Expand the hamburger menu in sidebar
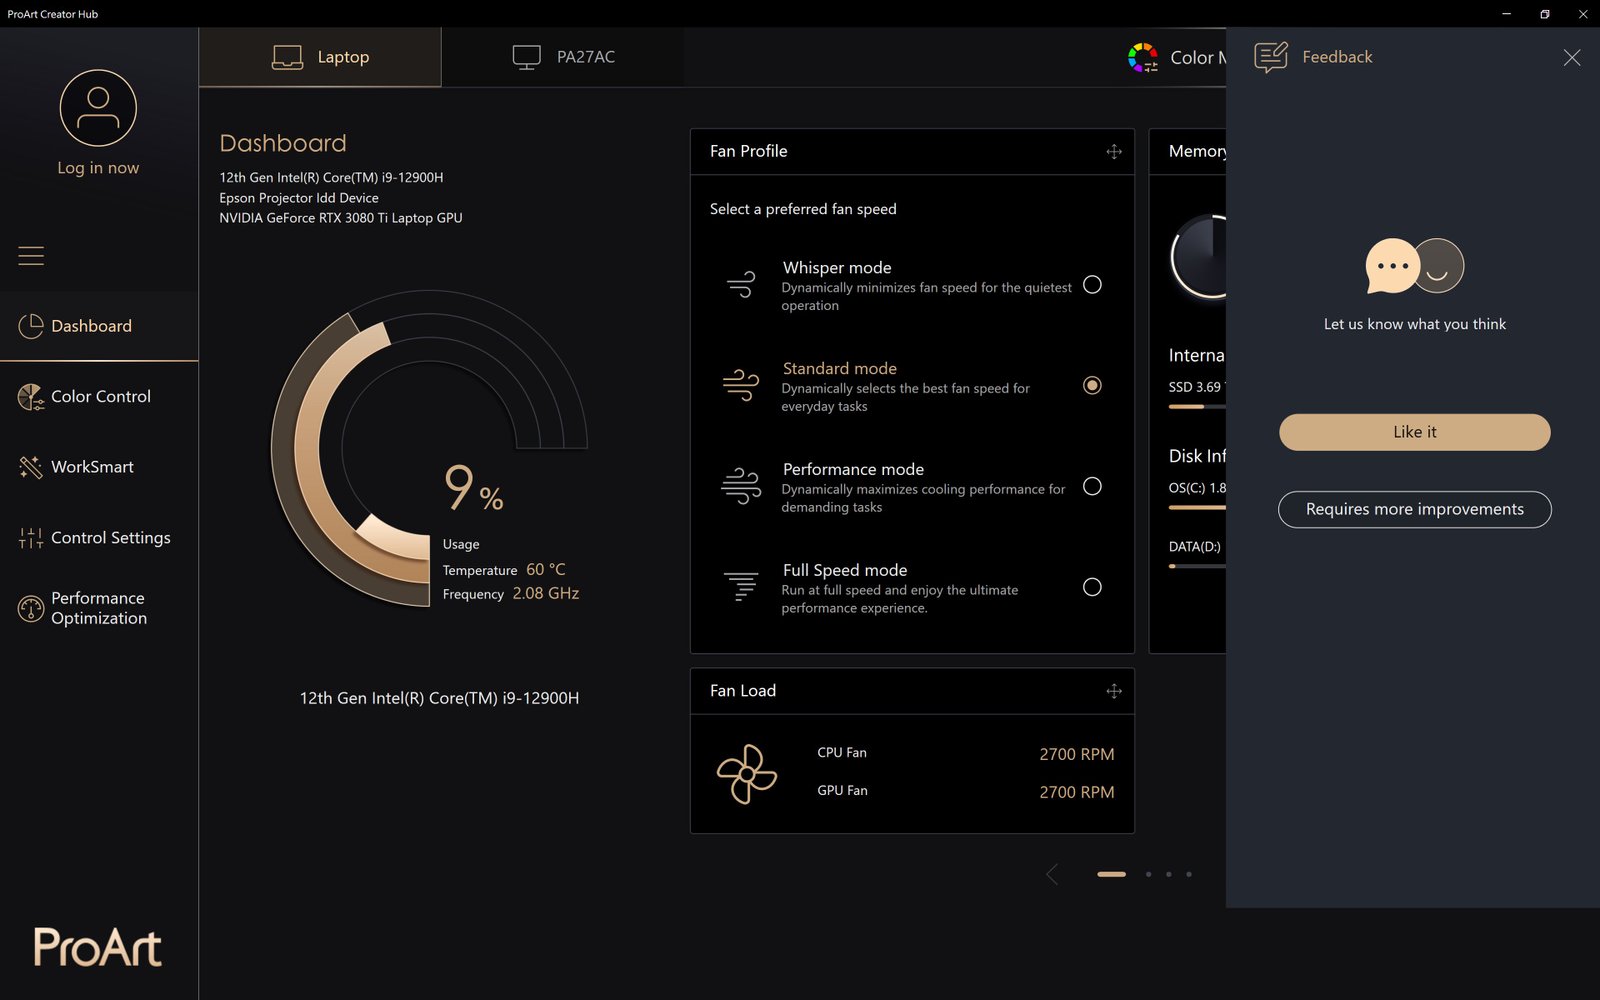 click(31, 256)
